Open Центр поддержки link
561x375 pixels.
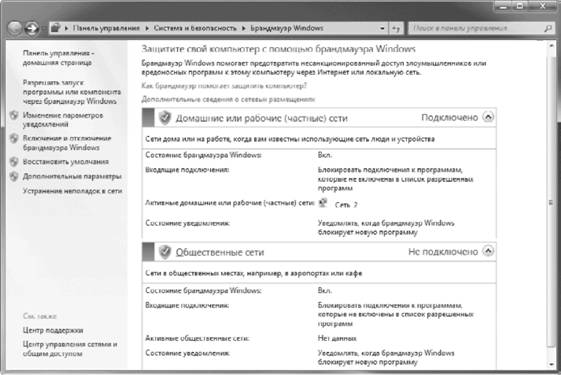[x=53, y=330]
